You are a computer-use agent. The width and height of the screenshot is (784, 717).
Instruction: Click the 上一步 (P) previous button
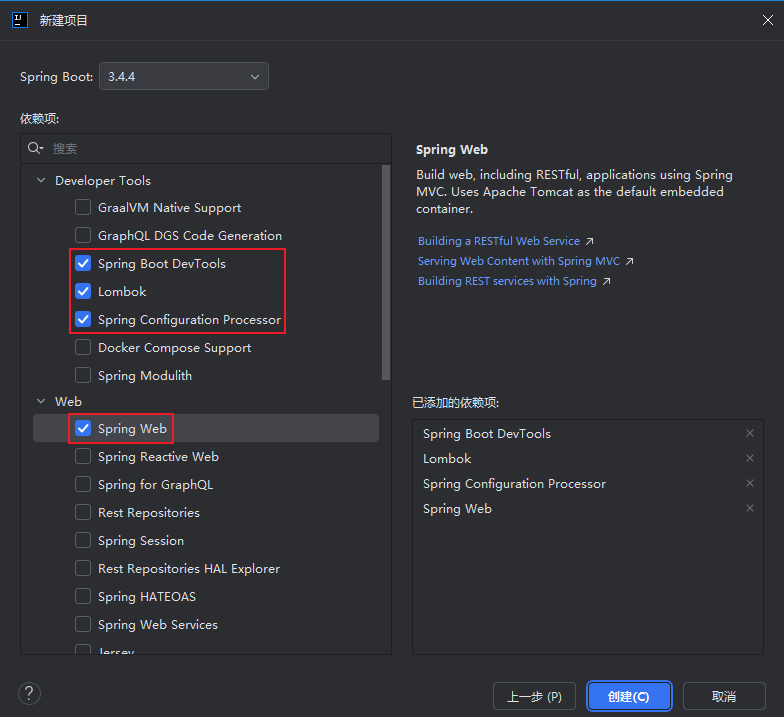(534, 696)
